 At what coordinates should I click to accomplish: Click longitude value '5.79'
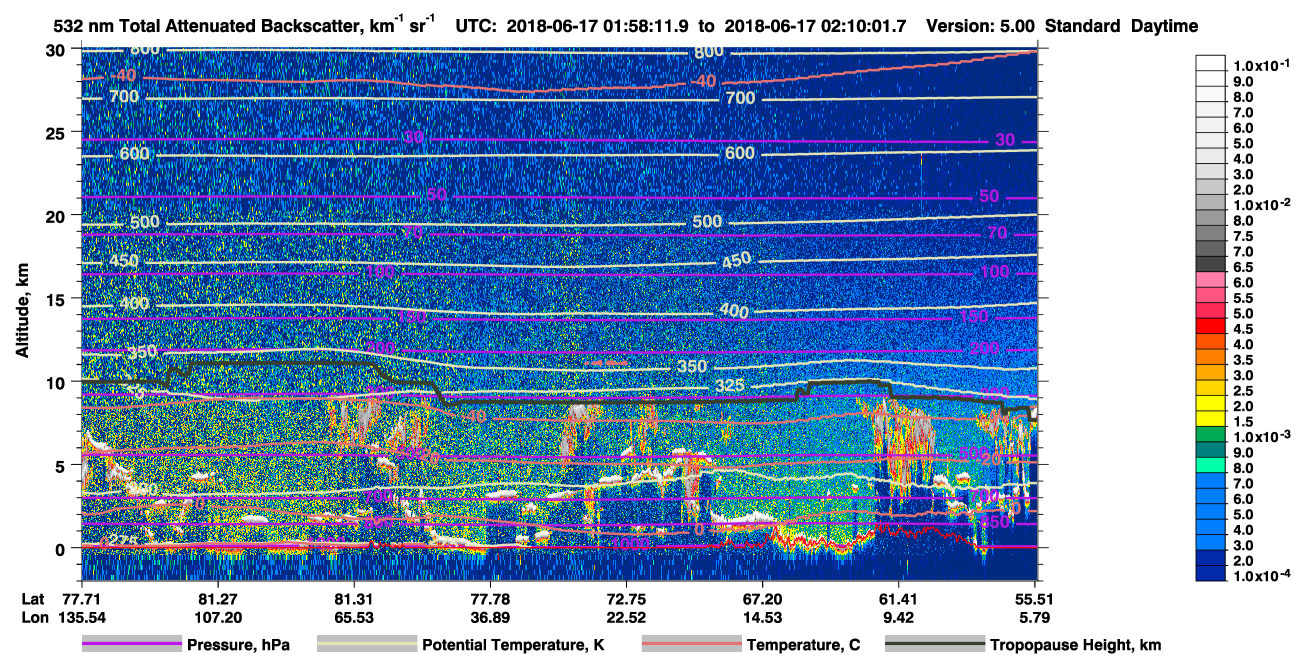[1036, 617]
